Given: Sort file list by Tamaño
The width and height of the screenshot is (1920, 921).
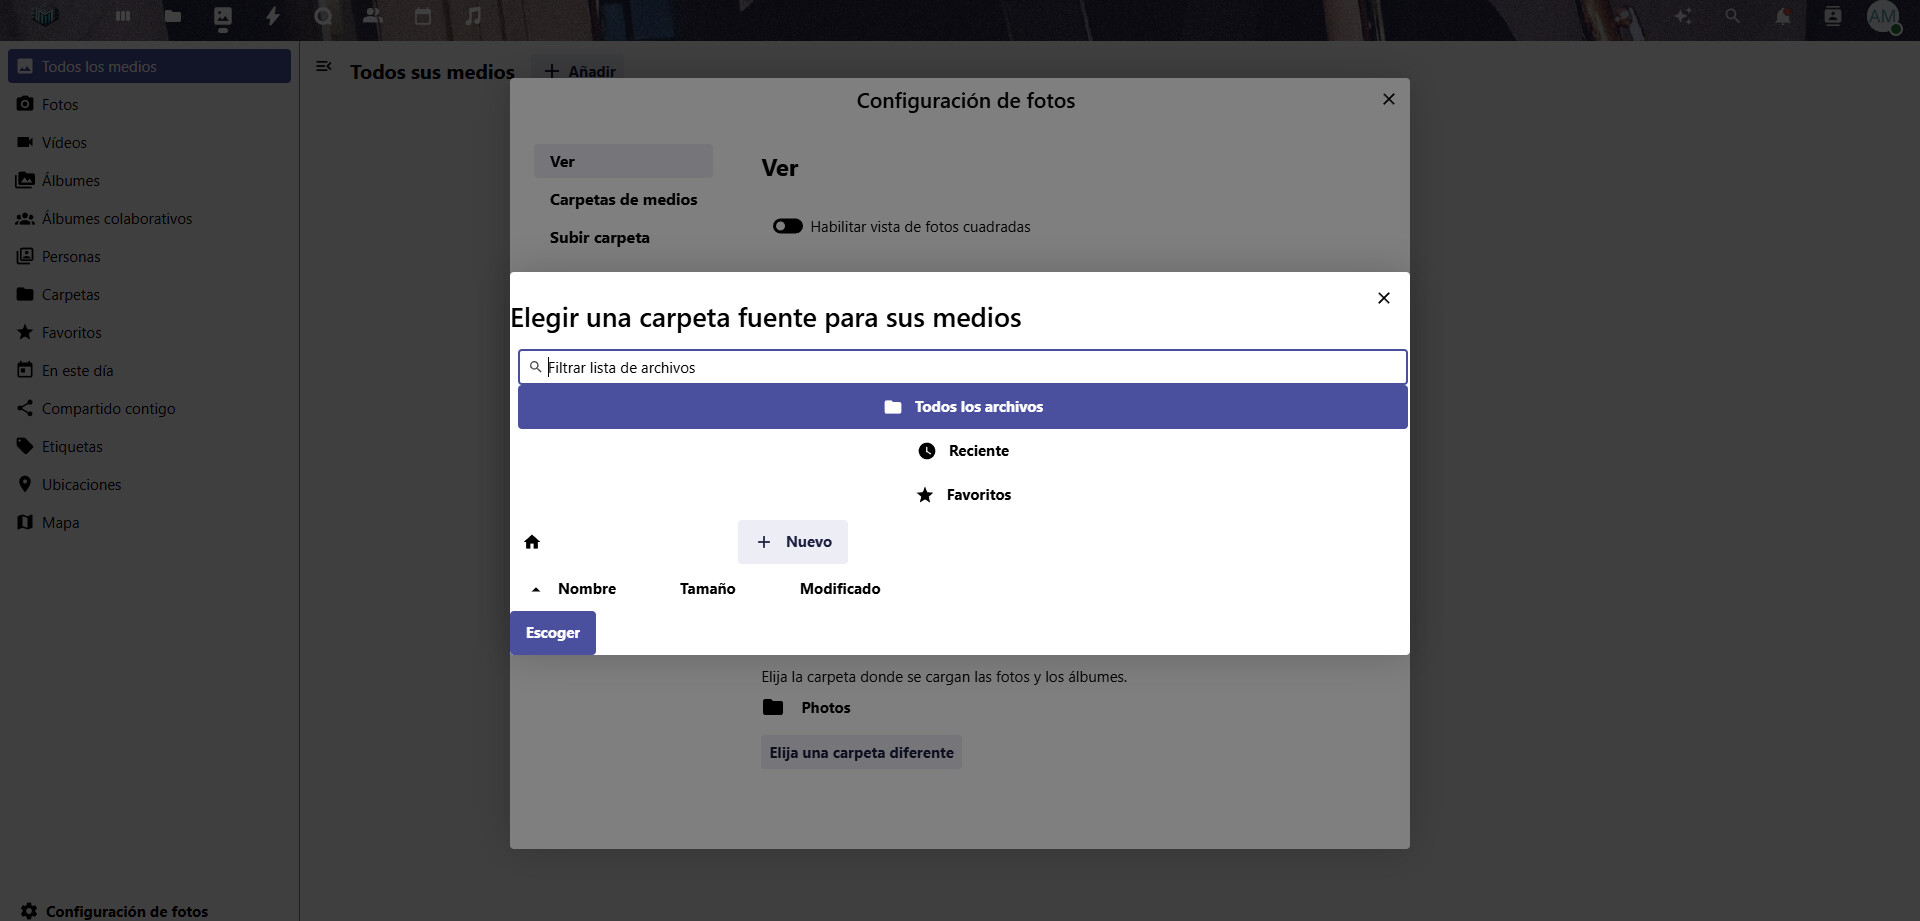Looking at the screenshot, I should pyautogui.click(x=707, y=589).
